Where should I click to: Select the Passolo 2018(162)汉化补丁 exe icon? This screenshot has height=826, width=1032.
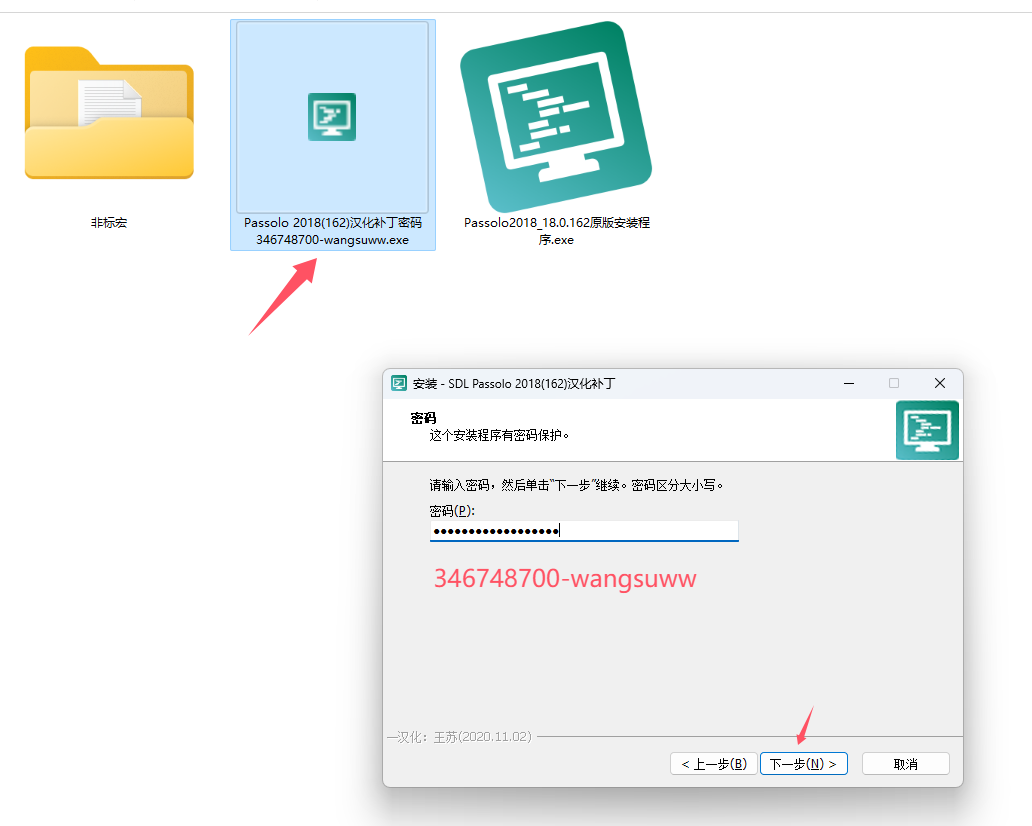point(332,116)
